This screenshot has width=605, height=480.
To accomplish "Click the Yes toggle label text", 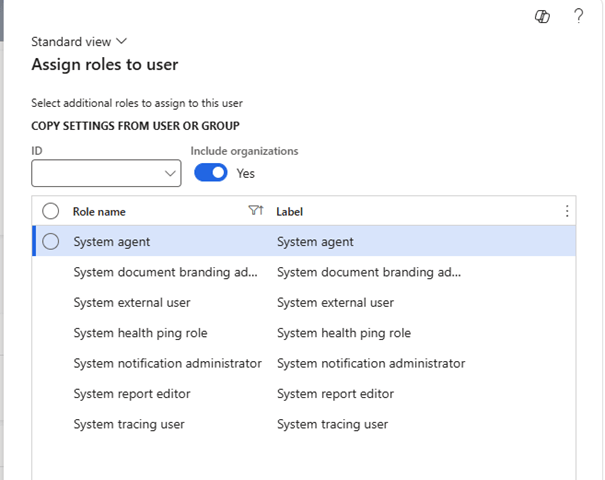I will (x=245, y=174).
